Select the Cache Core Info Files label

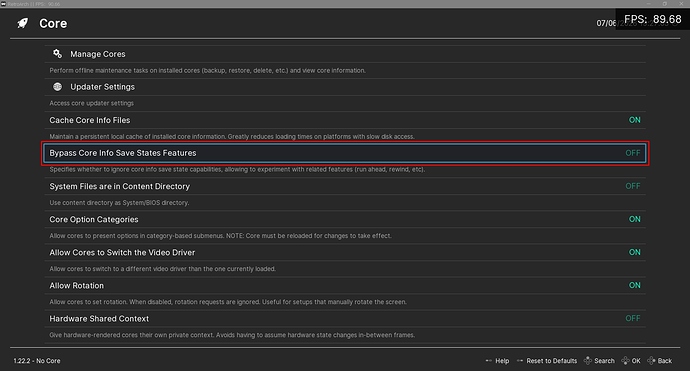point(90,120)
